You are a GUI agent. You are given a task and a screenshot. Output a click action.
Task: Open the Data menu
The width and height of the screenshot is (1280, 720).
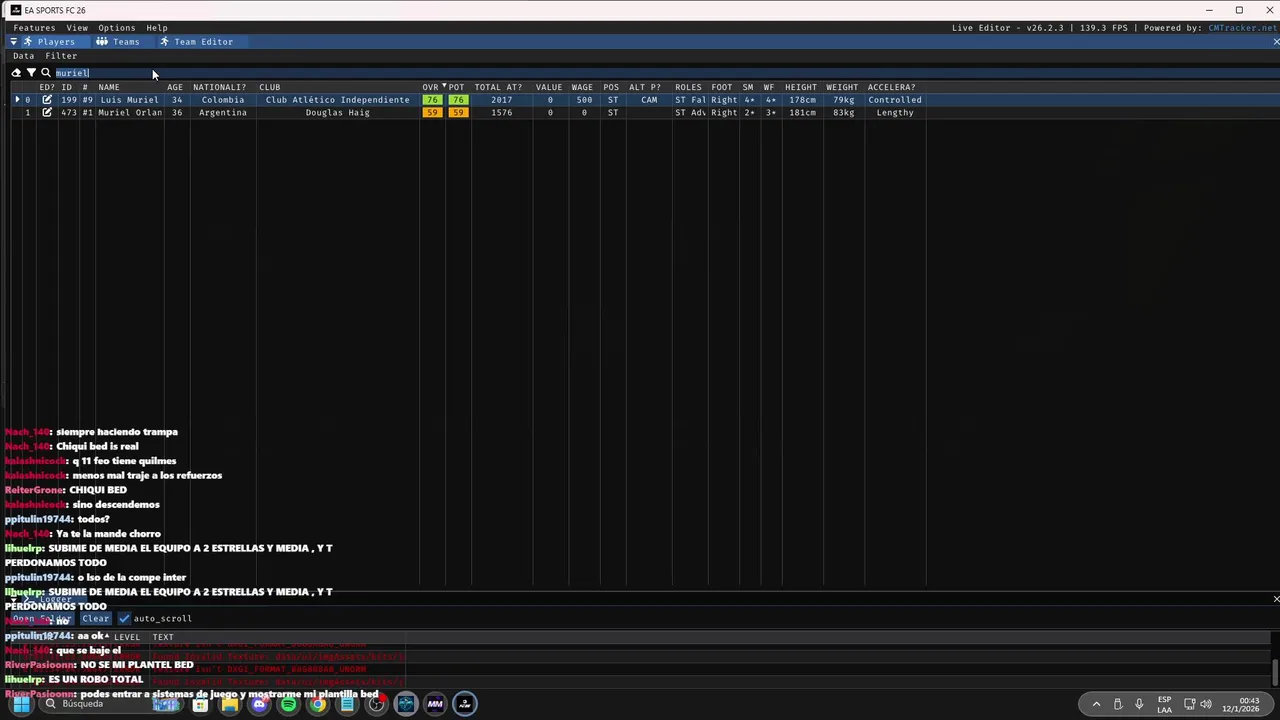24,56
